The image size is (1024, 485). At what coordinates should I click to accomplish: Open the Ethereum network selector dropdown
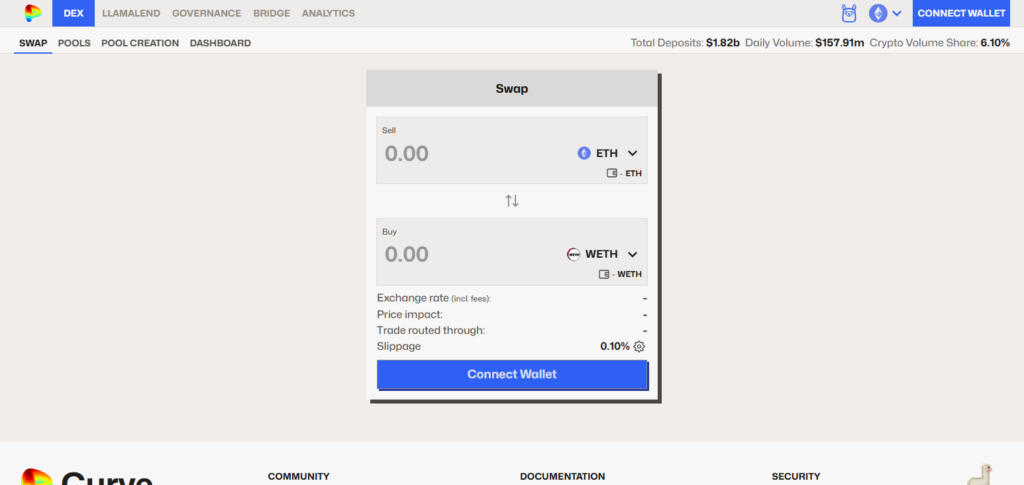885,13
